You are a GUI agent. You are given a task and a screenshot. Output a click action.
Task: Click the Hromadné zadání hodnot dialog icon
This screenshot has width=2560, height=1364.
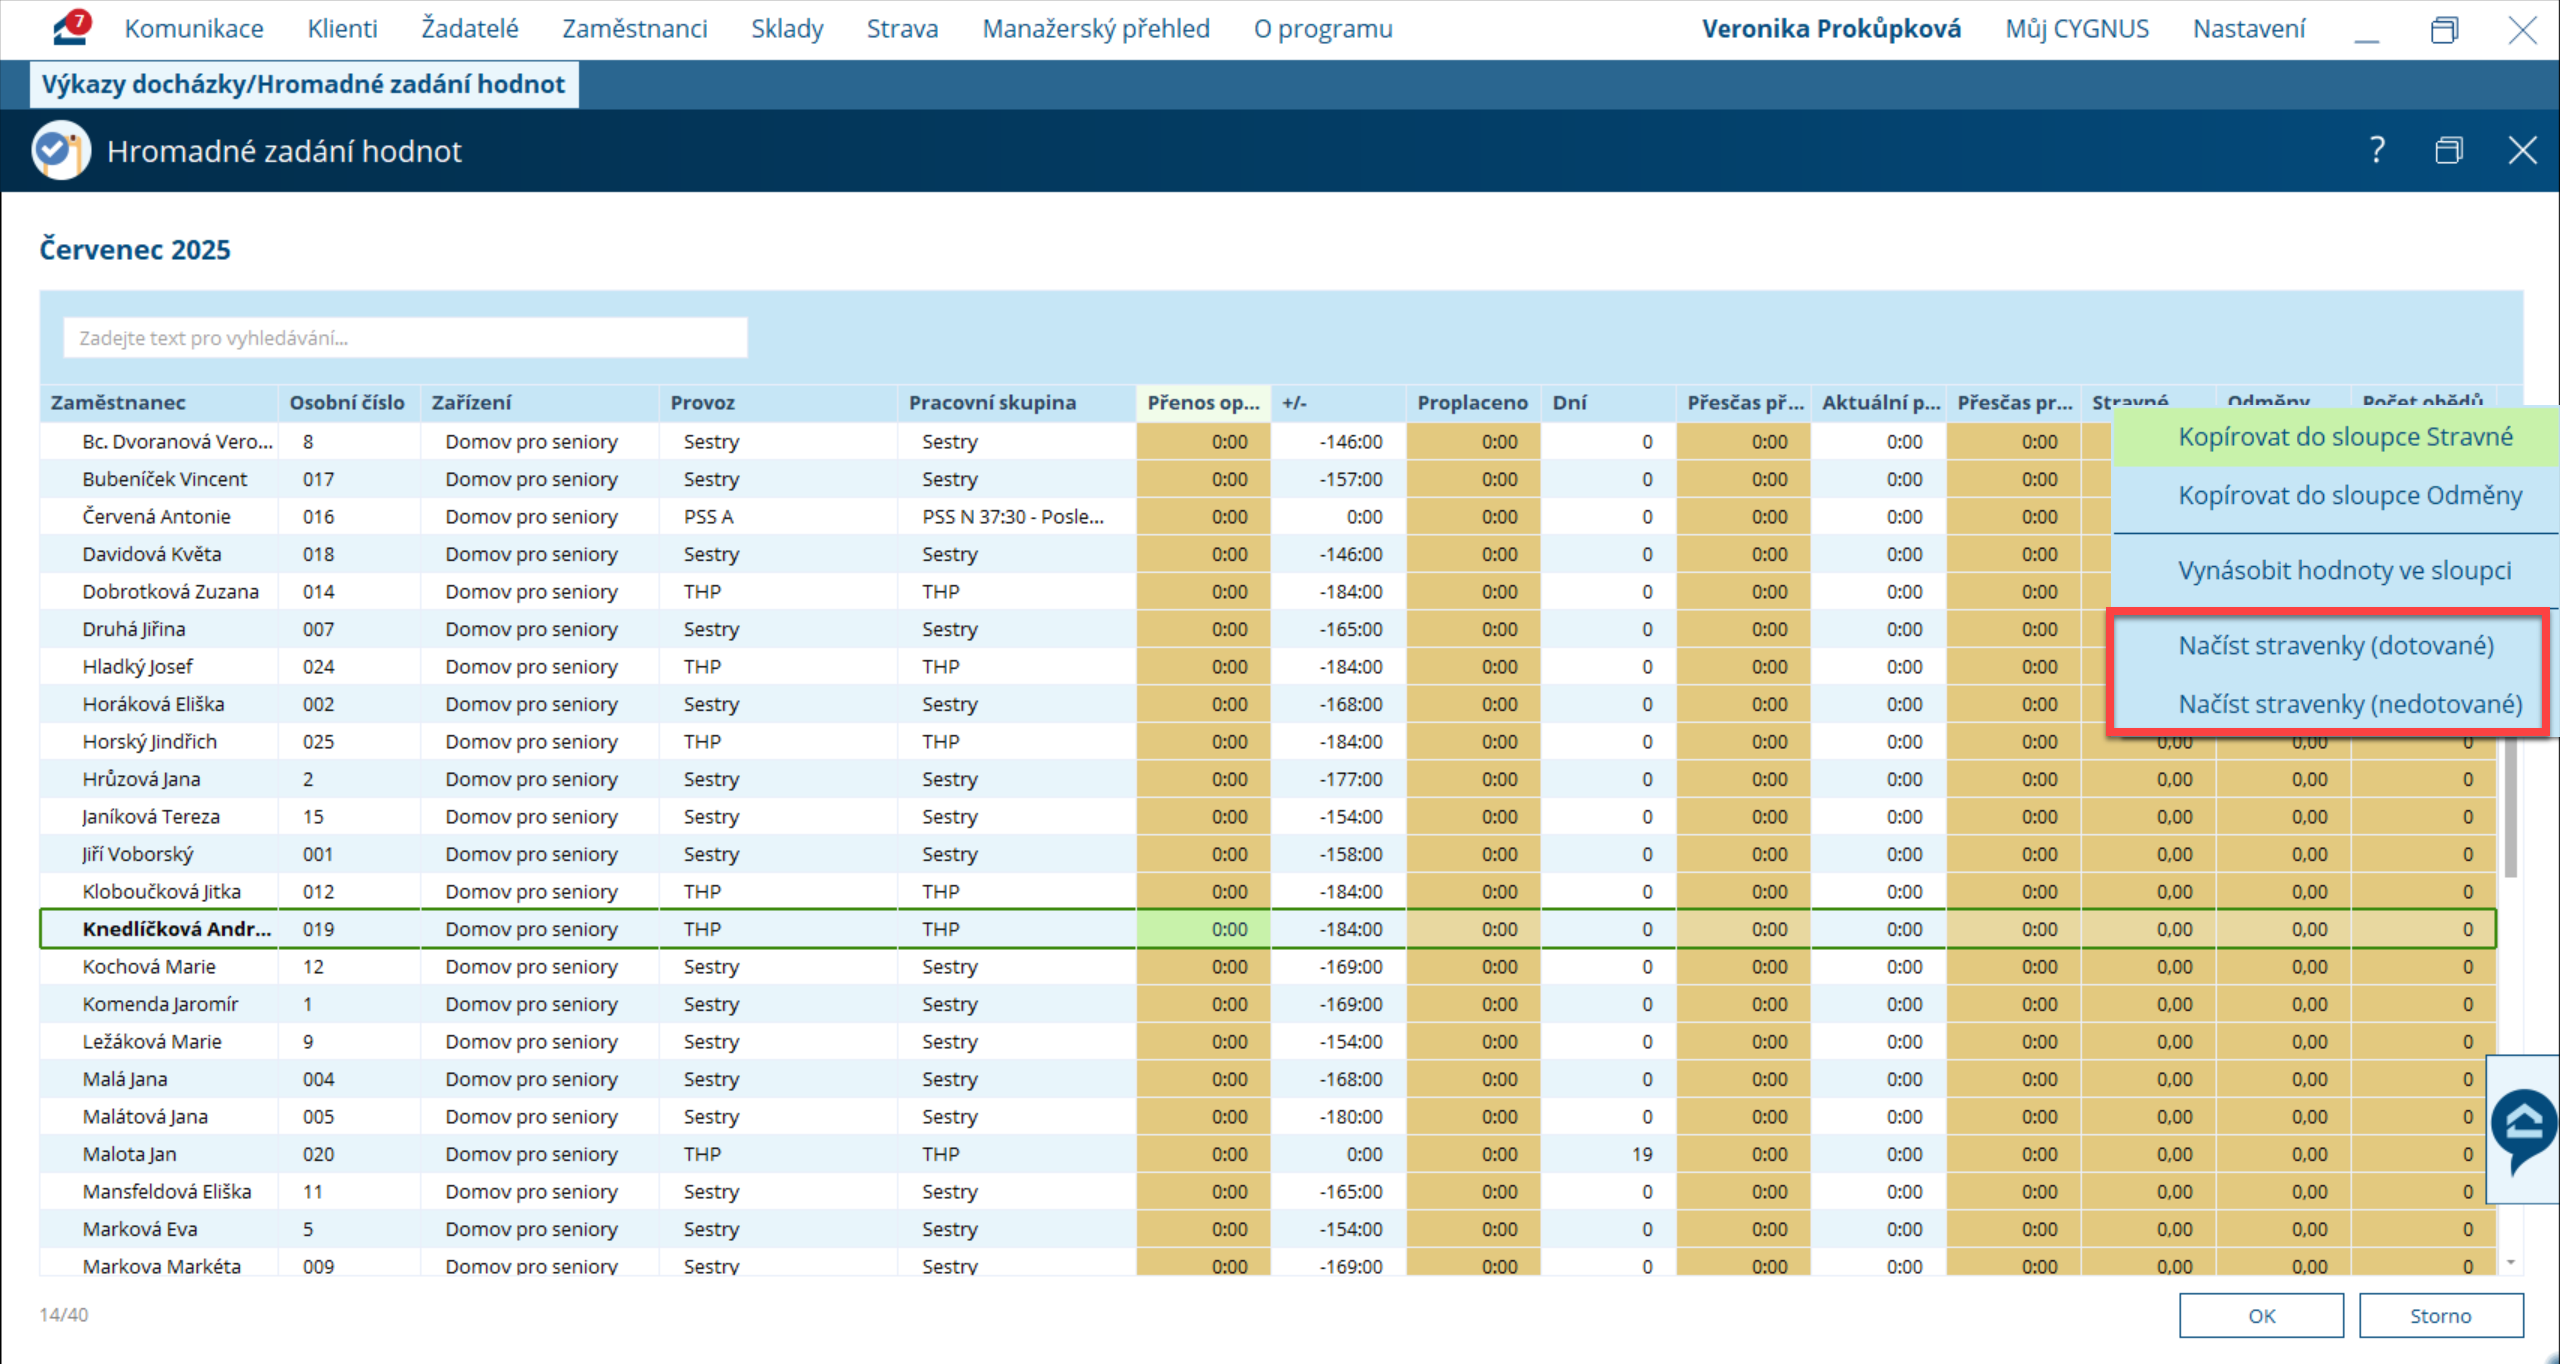tap(61, 151)
